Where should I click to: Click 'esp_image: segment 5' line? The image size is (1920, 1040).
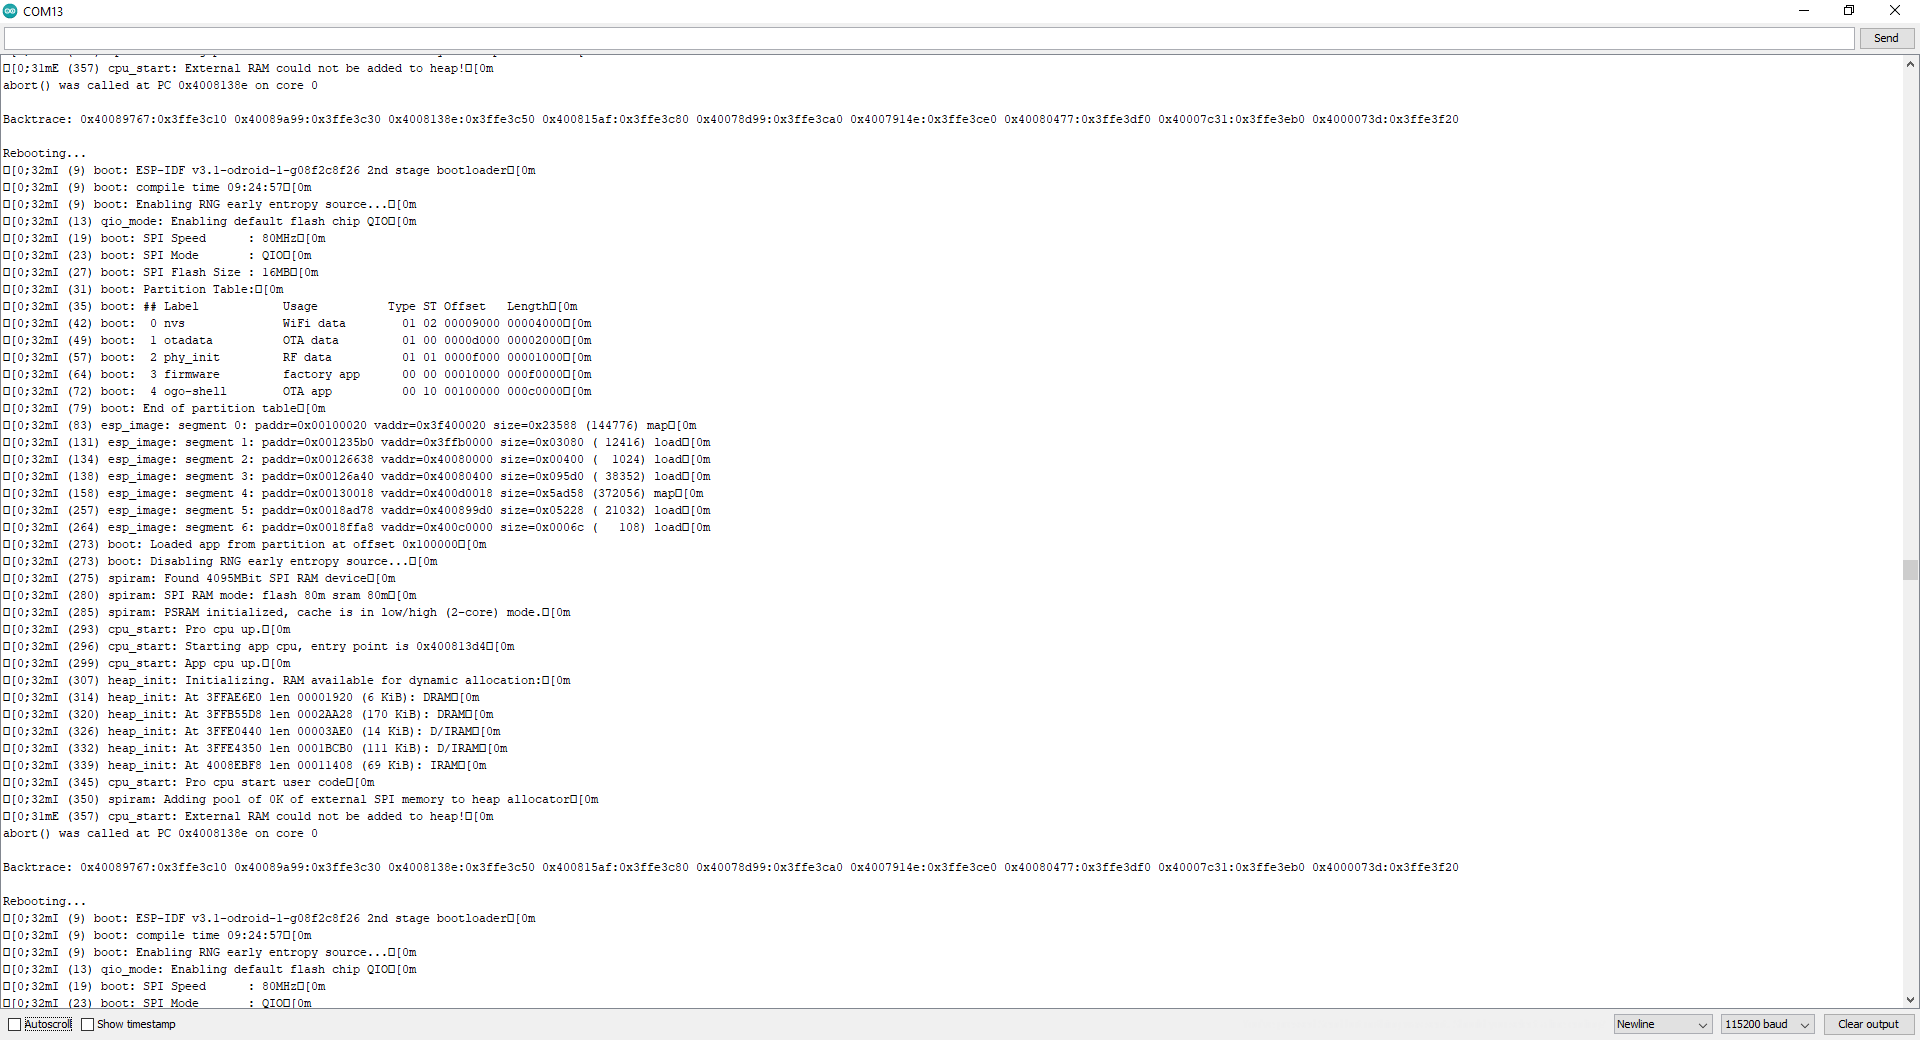pyautogui.click(x=357, y=510)
